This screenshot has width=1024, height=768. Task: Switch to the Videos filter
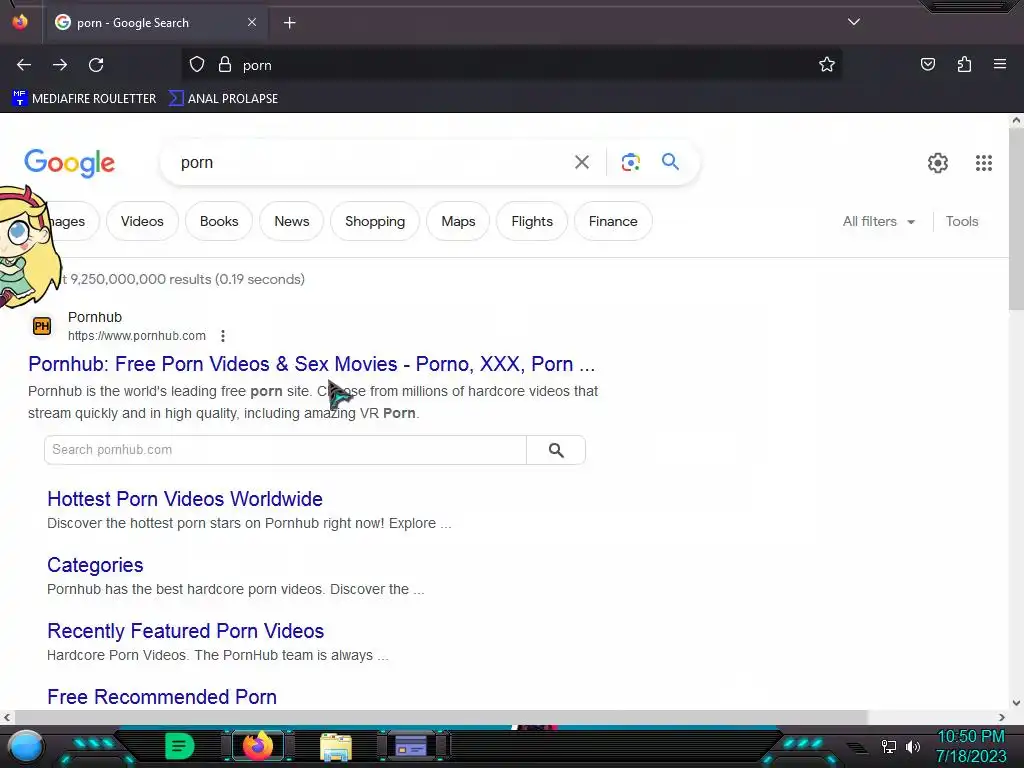(142, 221)
